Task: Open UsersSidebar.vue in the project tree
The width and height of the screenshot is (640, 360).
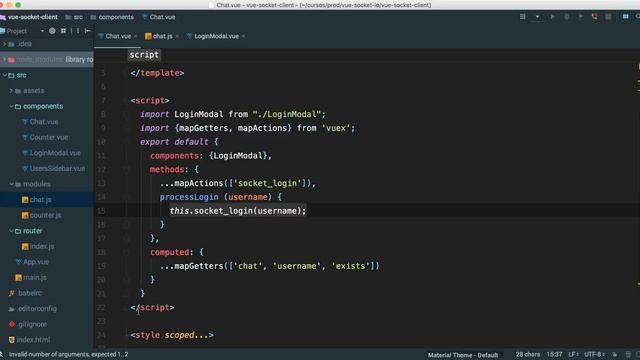Action: click(x=57, y=168)
